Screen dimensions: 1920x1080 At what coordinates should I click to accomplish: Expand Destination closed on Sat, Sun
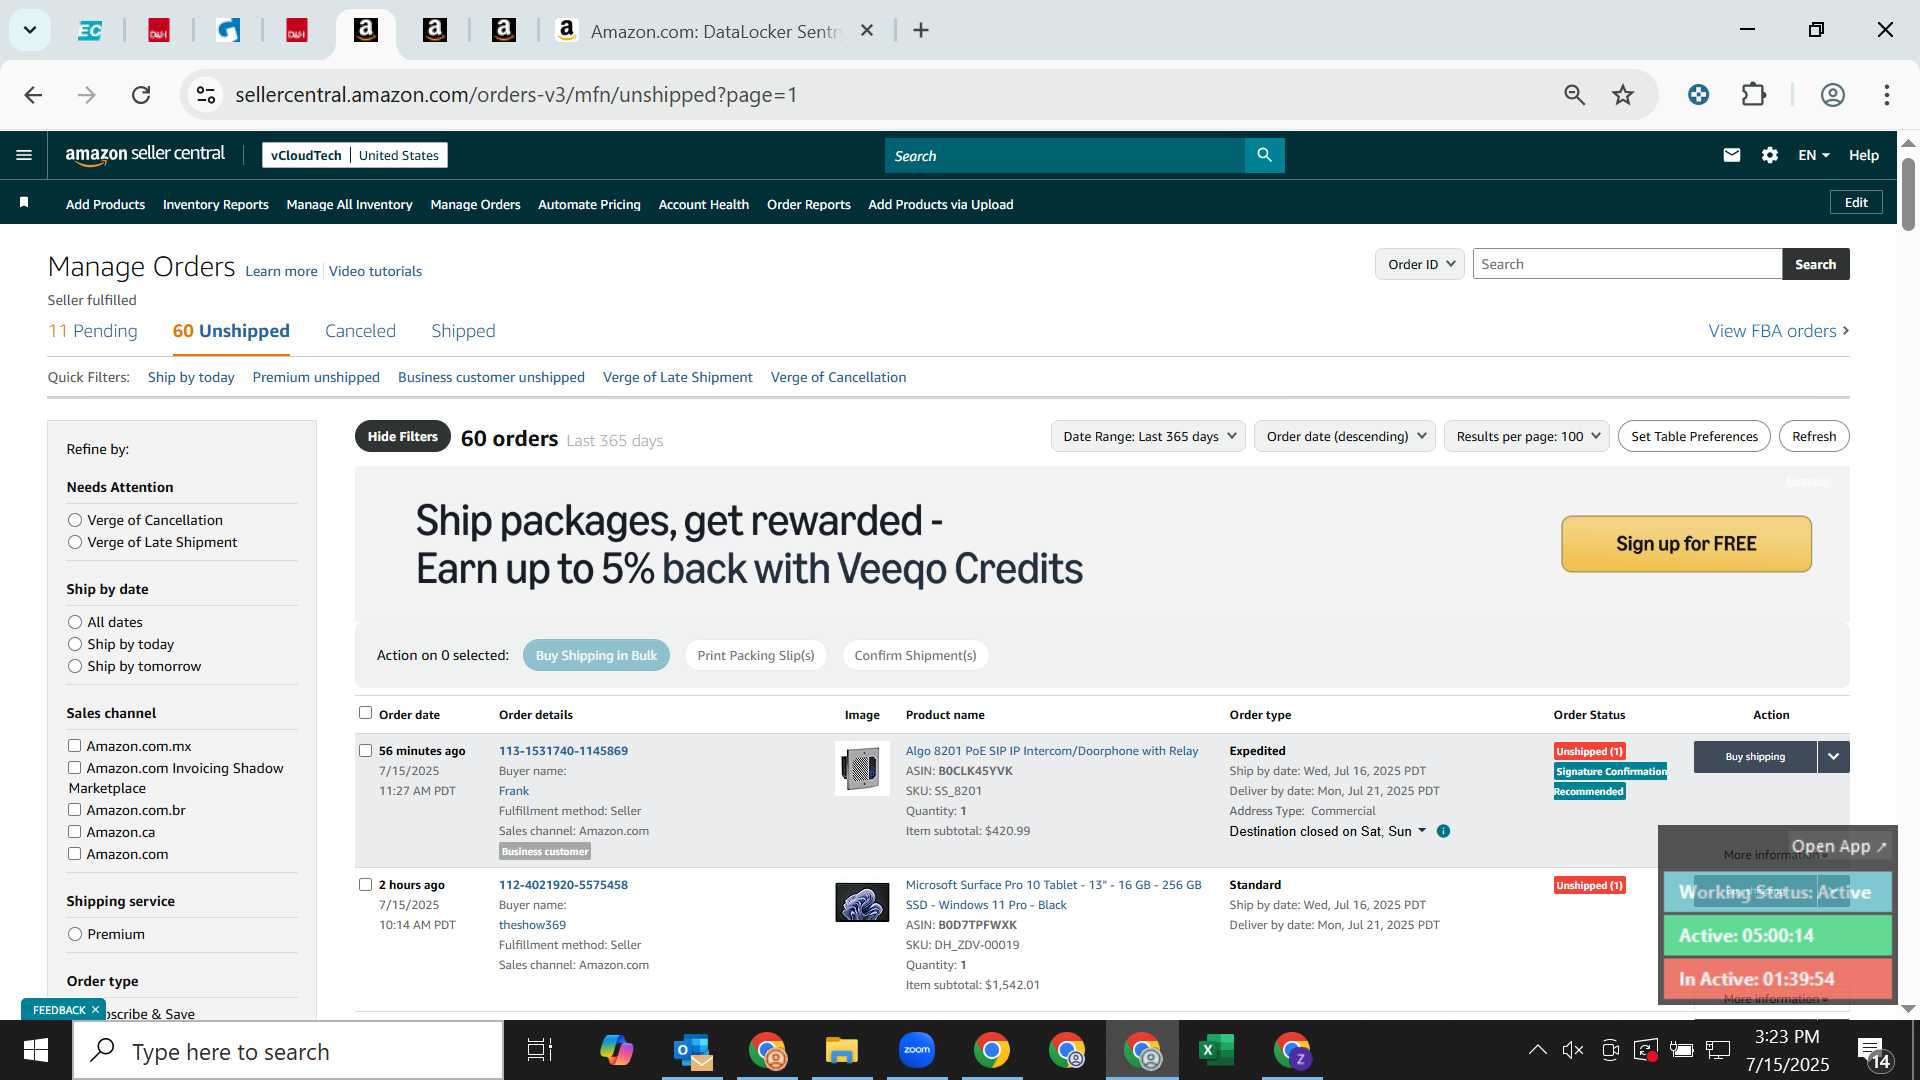pos(1328,831)
